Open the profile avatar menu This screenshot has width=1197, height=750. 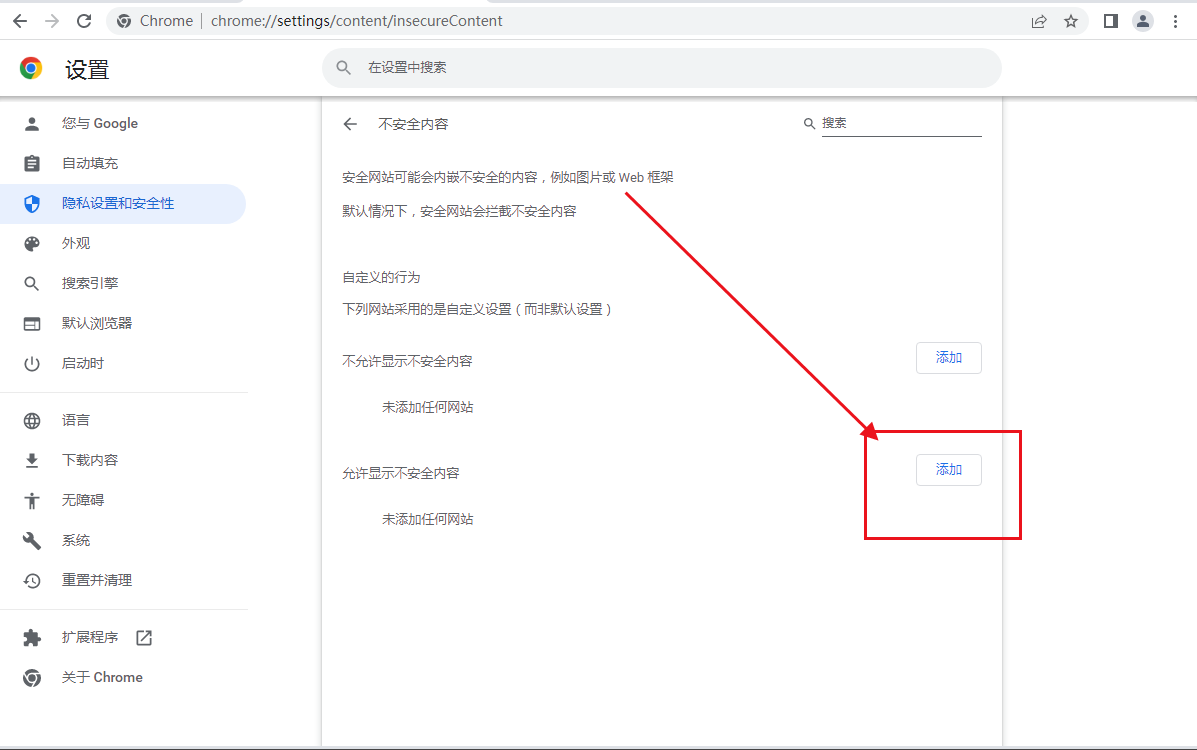pos(1143,21)
